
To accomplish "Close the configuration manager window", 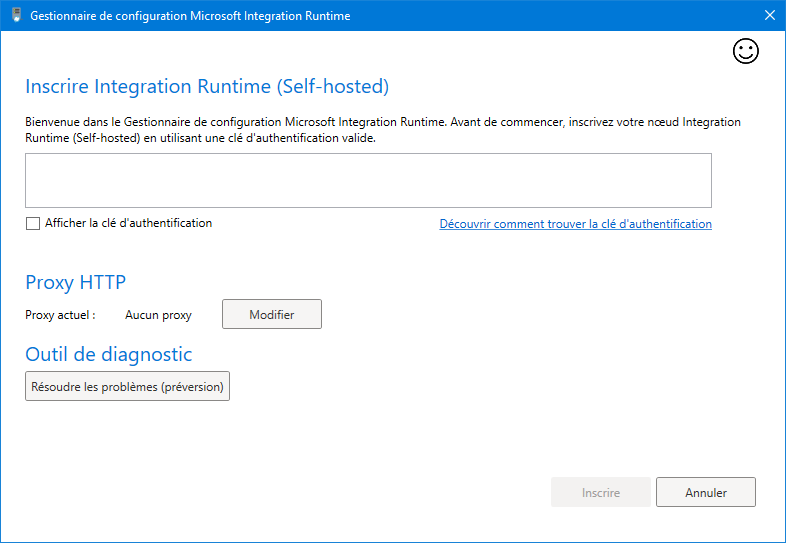I will [x=770, y=15].
